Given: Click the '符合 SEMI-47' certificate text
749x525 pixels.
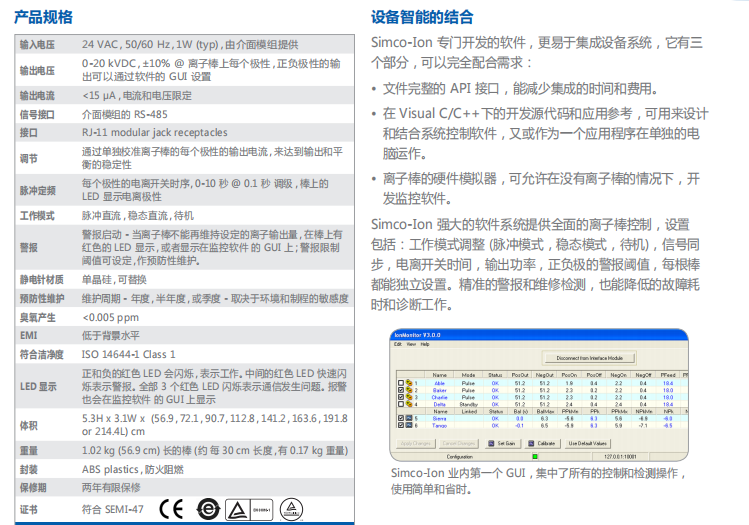Looking at the screenshot, I should 112,509.
